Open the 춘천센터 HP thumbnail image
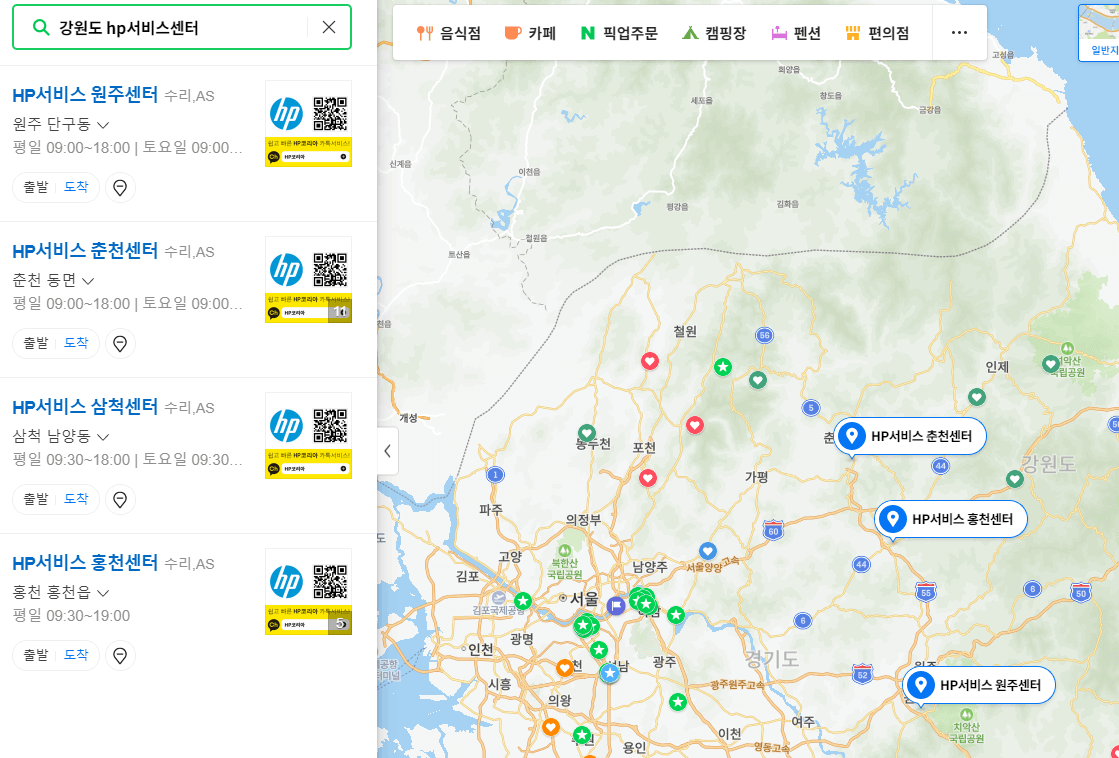The height and width of the screenshot is (758, 1119). tap(308, 280)
